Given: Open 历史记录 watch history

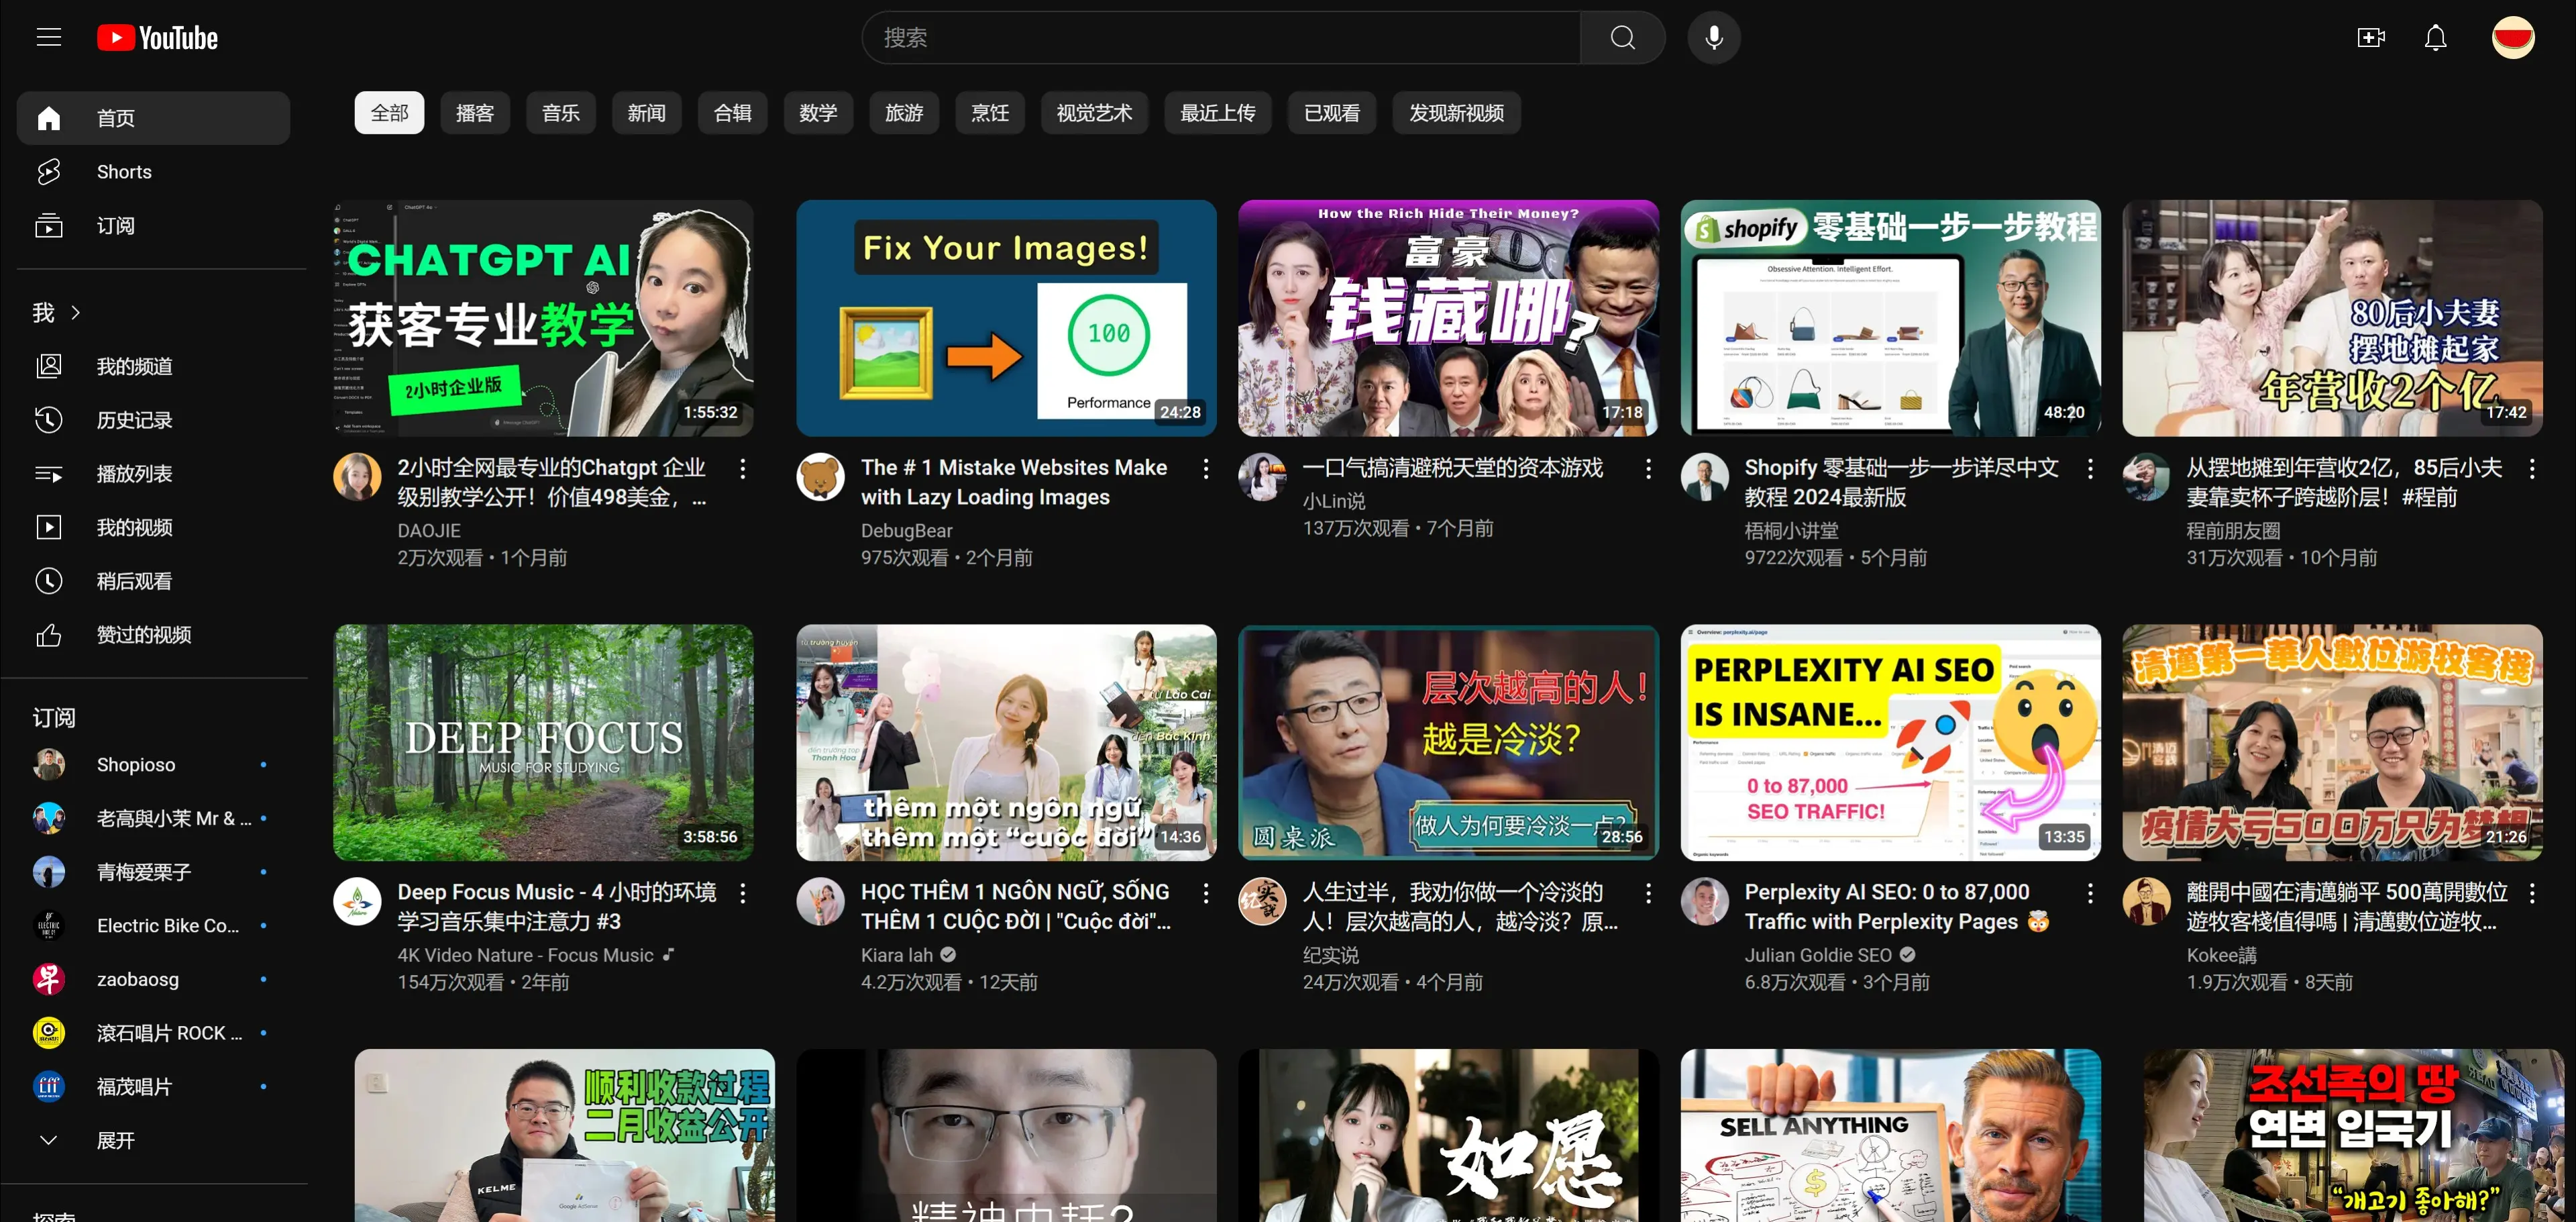Looking at the screenshot, I should pyautogui.click(x=153, y=420).
